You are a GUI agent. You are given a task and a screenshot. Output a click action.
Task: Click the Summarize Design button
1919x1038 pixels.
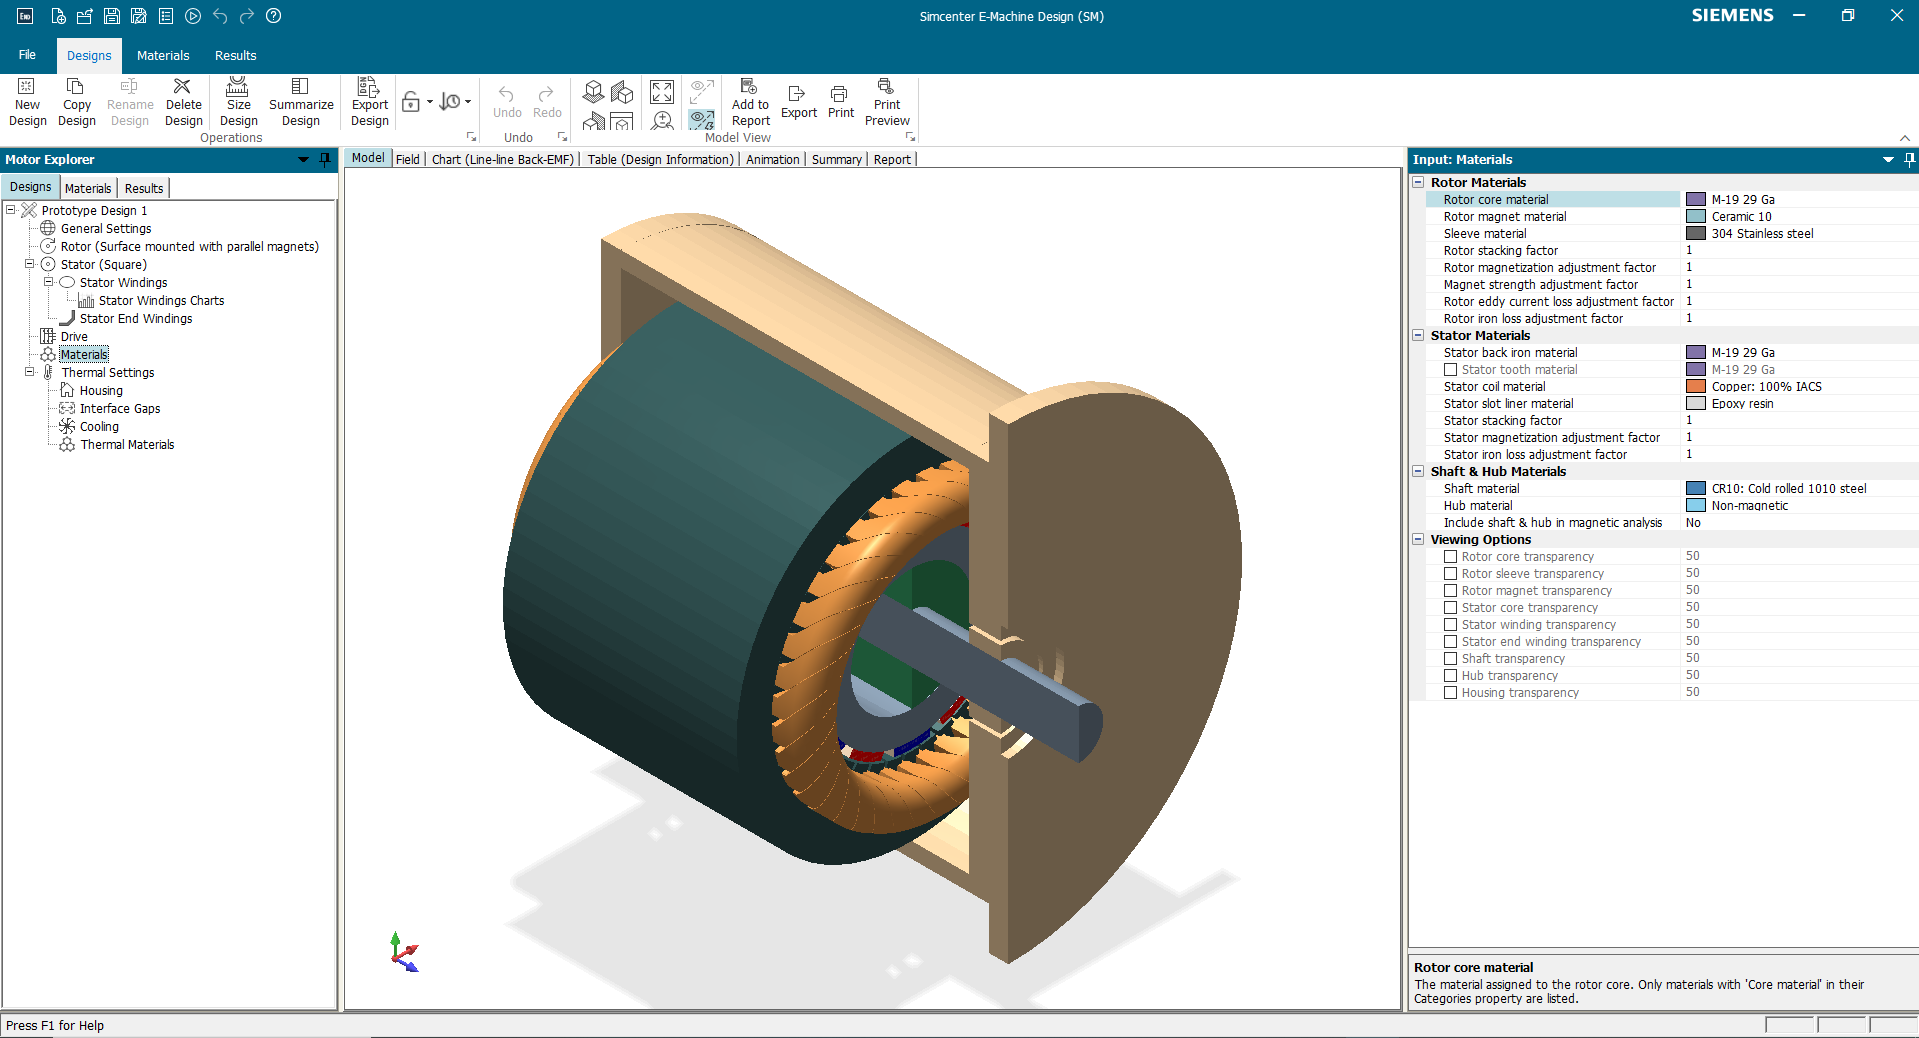[x=301, y=102]
